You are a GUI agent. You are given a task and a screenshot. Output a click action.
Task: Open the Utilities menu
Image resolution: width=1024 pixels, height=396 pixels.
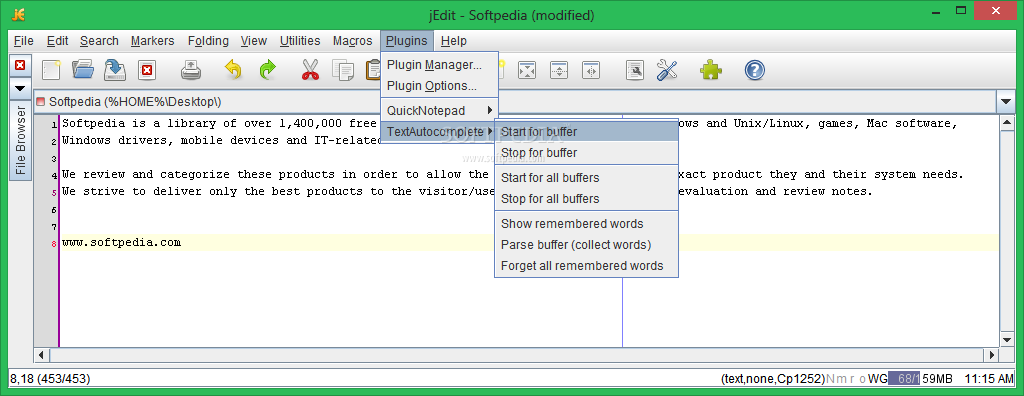(x=300, y=41)
